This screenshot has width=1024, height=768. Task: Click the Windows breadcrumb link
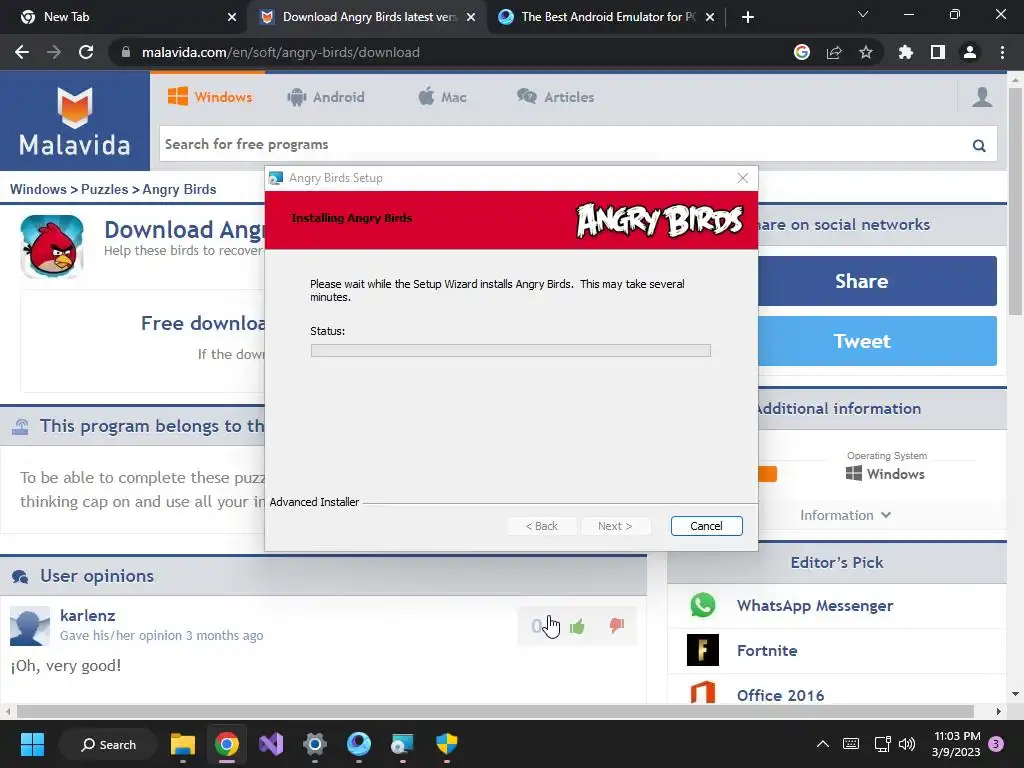pos(38,189)
